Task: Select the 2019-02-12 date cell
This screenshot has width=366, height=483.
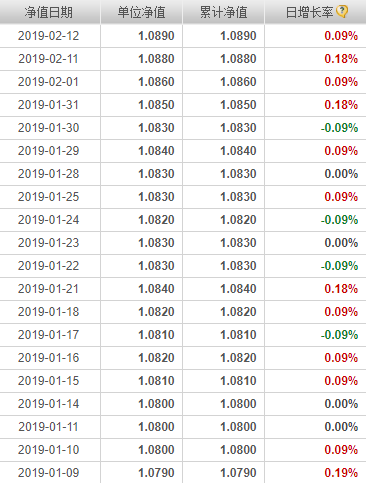Action: click(x=49, y=36)
